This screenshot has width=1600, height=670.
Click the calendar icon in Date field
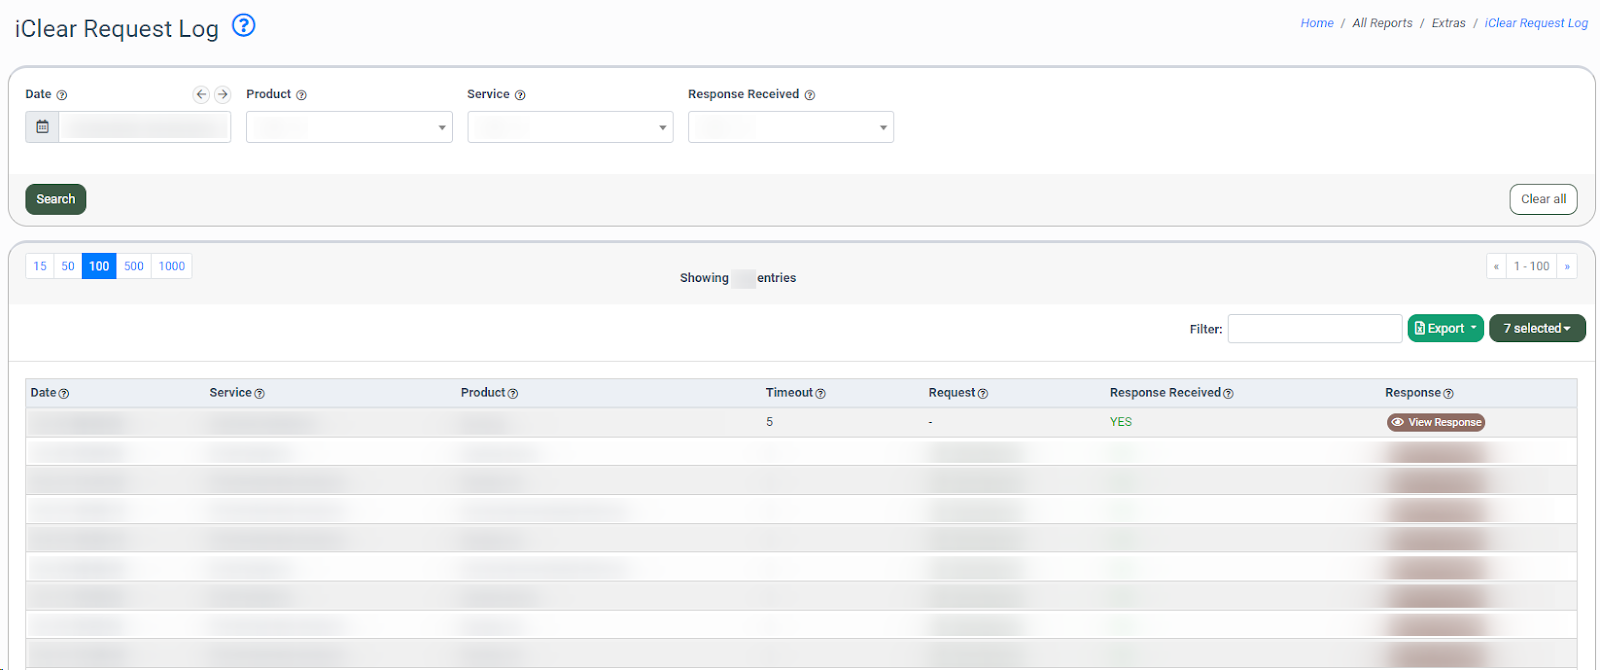[42, 127]
